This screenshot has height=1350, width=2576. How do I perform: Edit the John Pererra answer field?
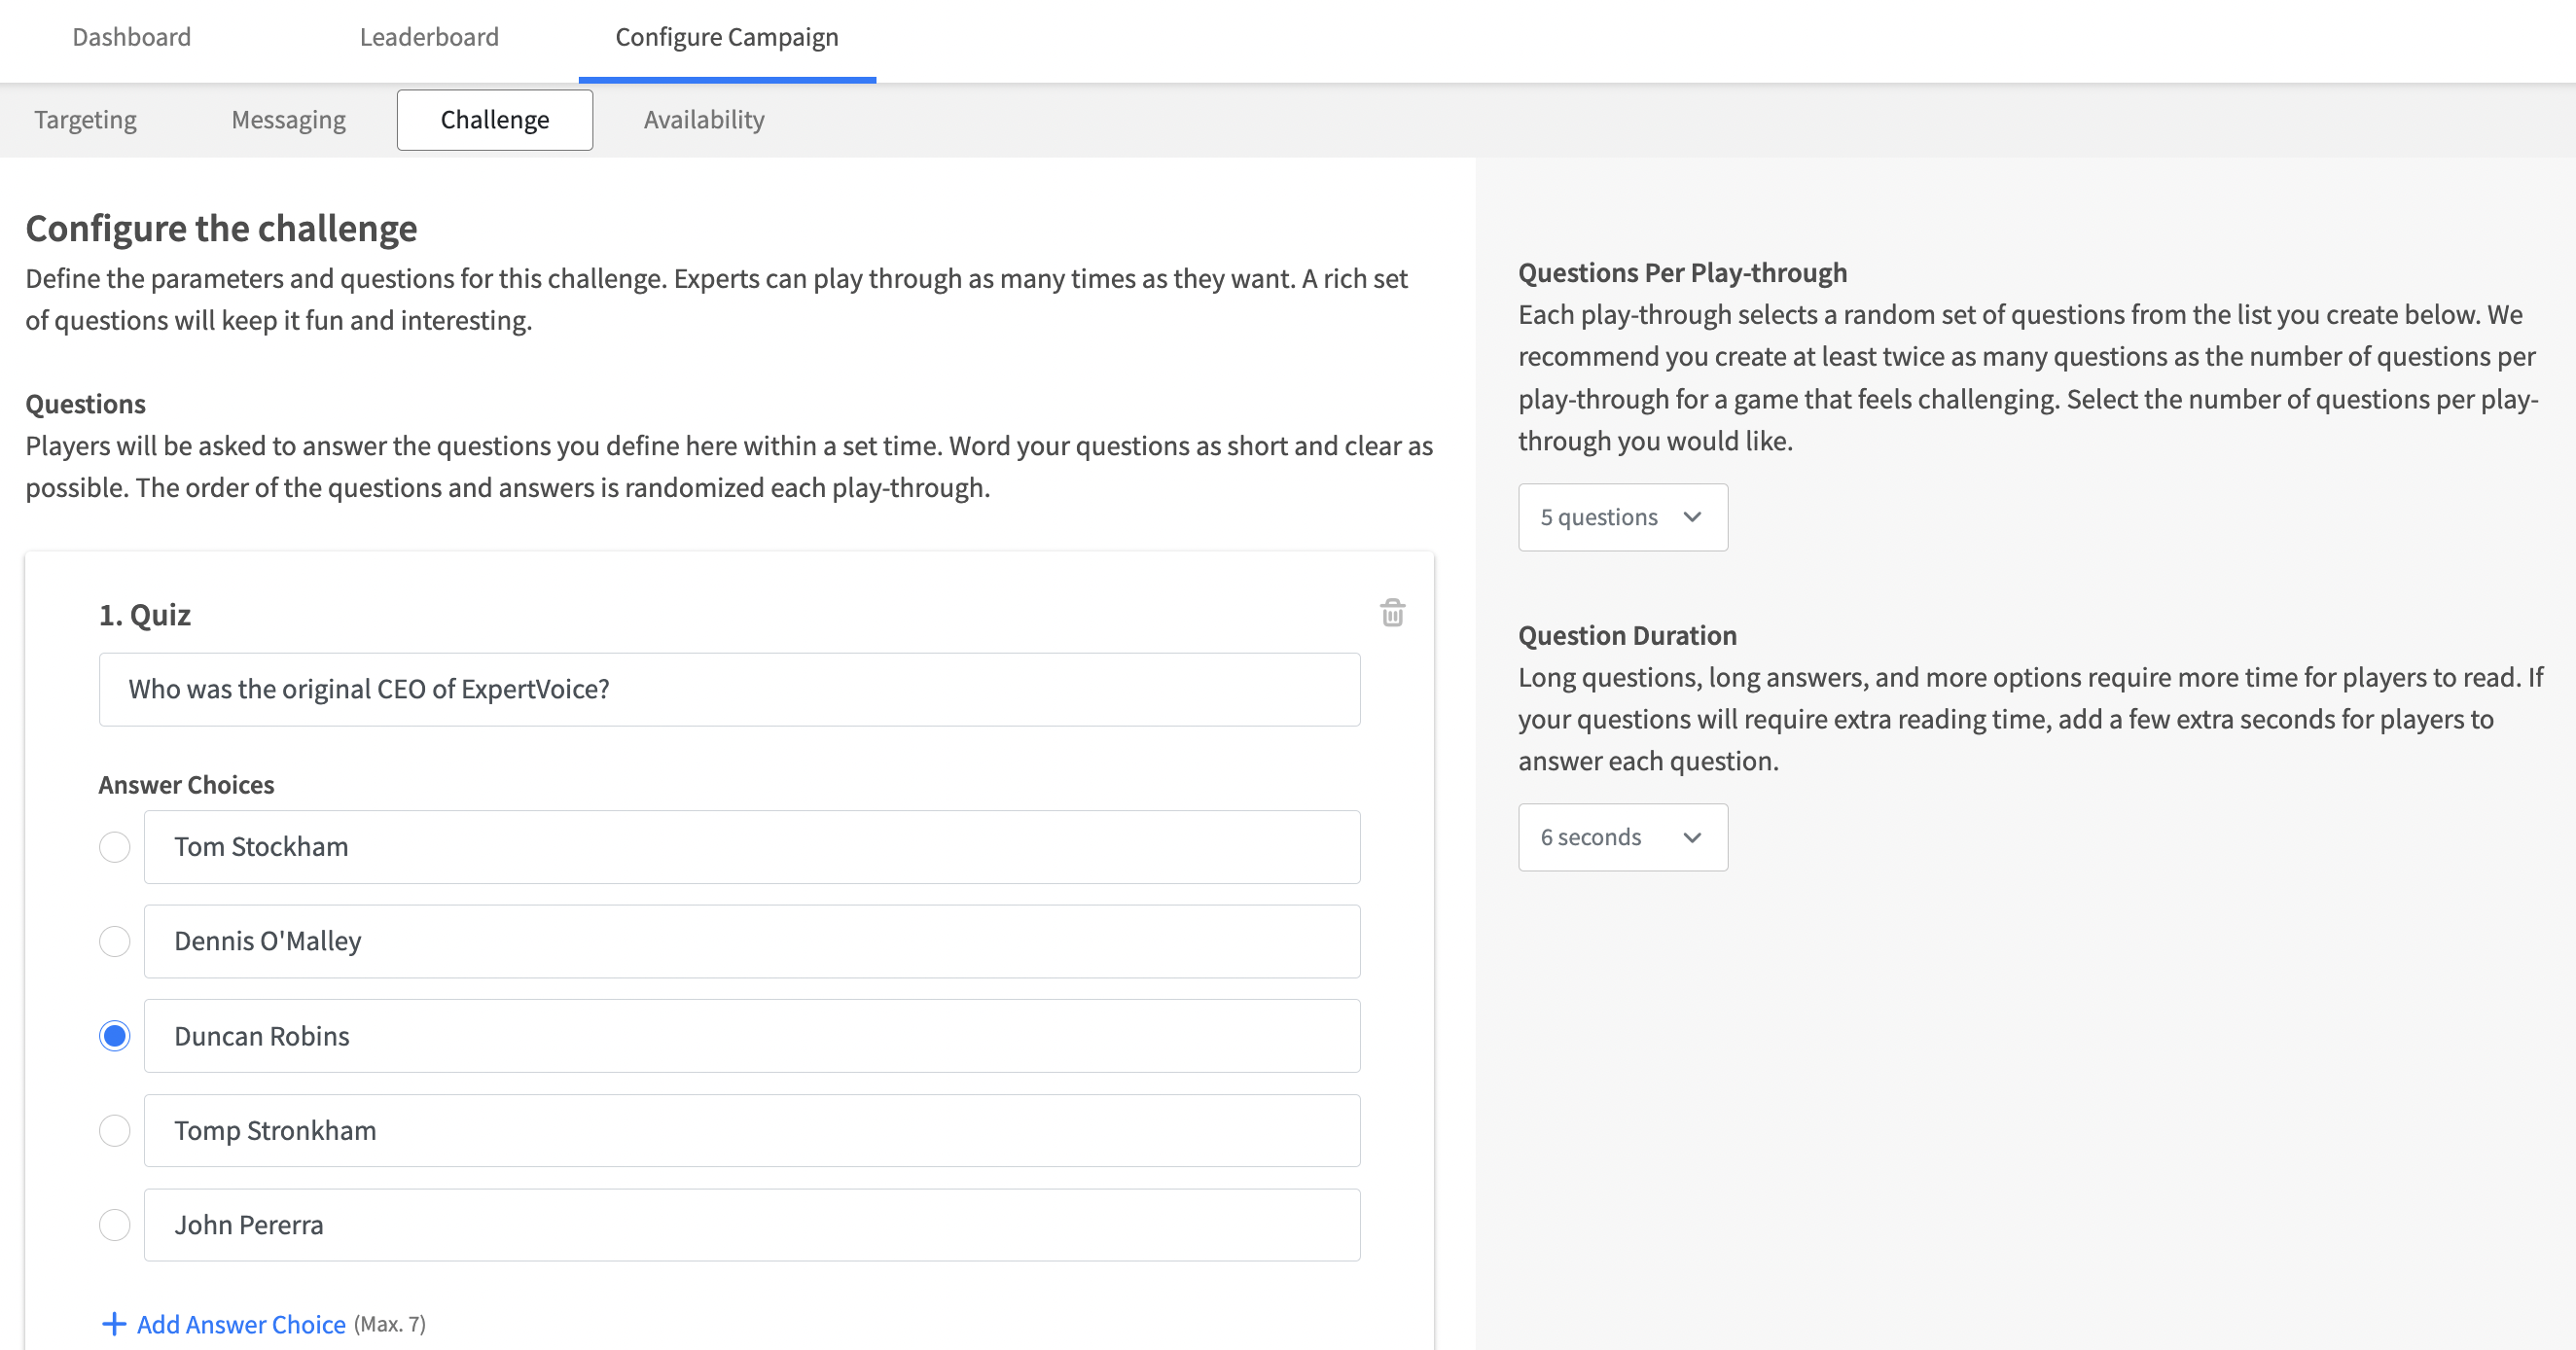click(751, 1225)
